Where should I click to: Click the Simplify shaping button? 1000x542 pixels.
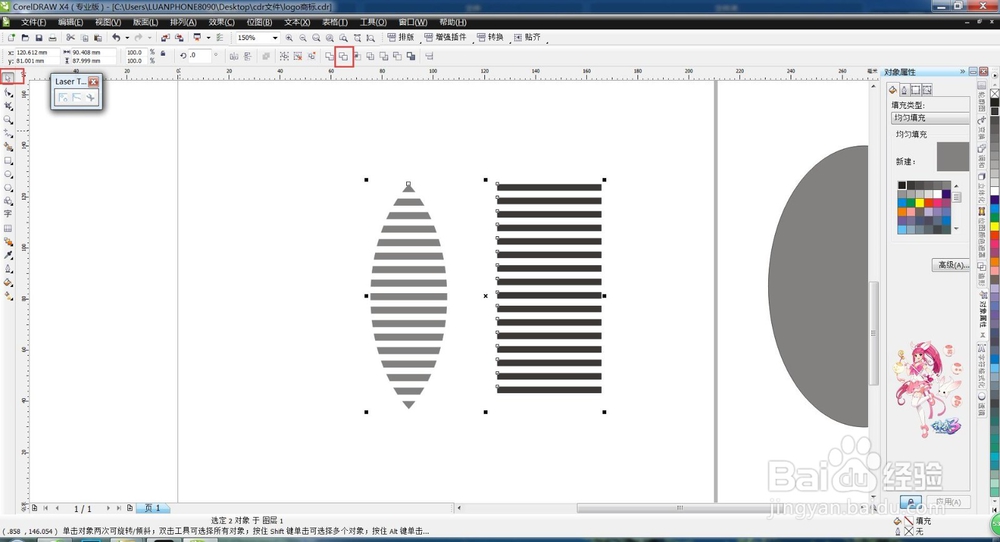tap(370, 56)
